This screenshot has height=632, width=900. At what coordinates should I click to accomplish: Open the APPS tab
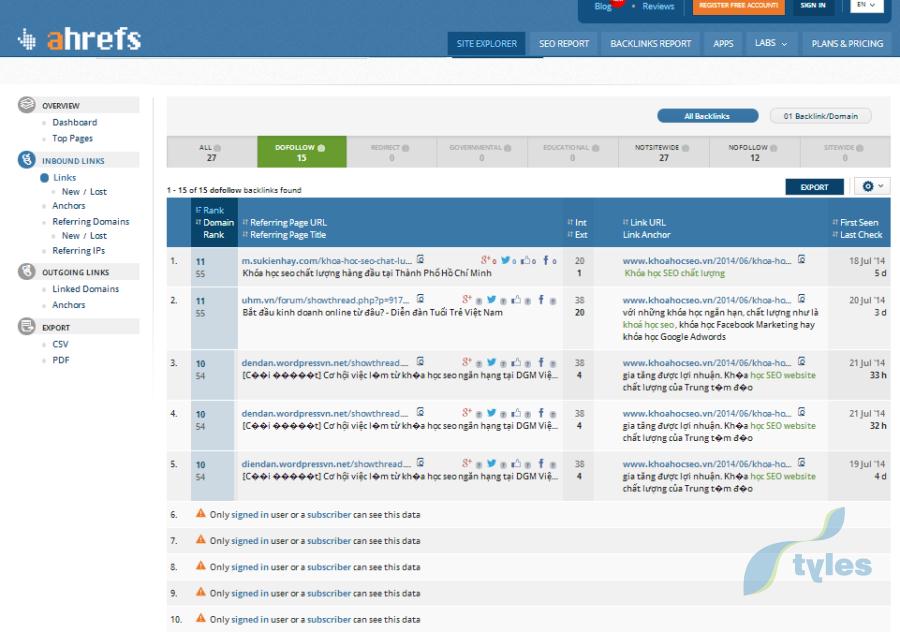723,44
